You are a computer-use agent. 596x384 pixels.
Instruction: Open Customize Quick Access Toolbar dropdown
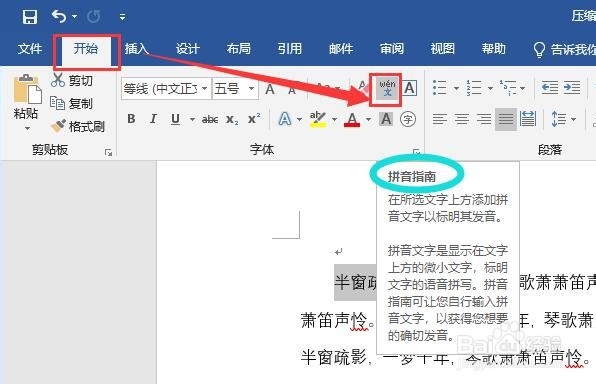click(x=122, y=17)
